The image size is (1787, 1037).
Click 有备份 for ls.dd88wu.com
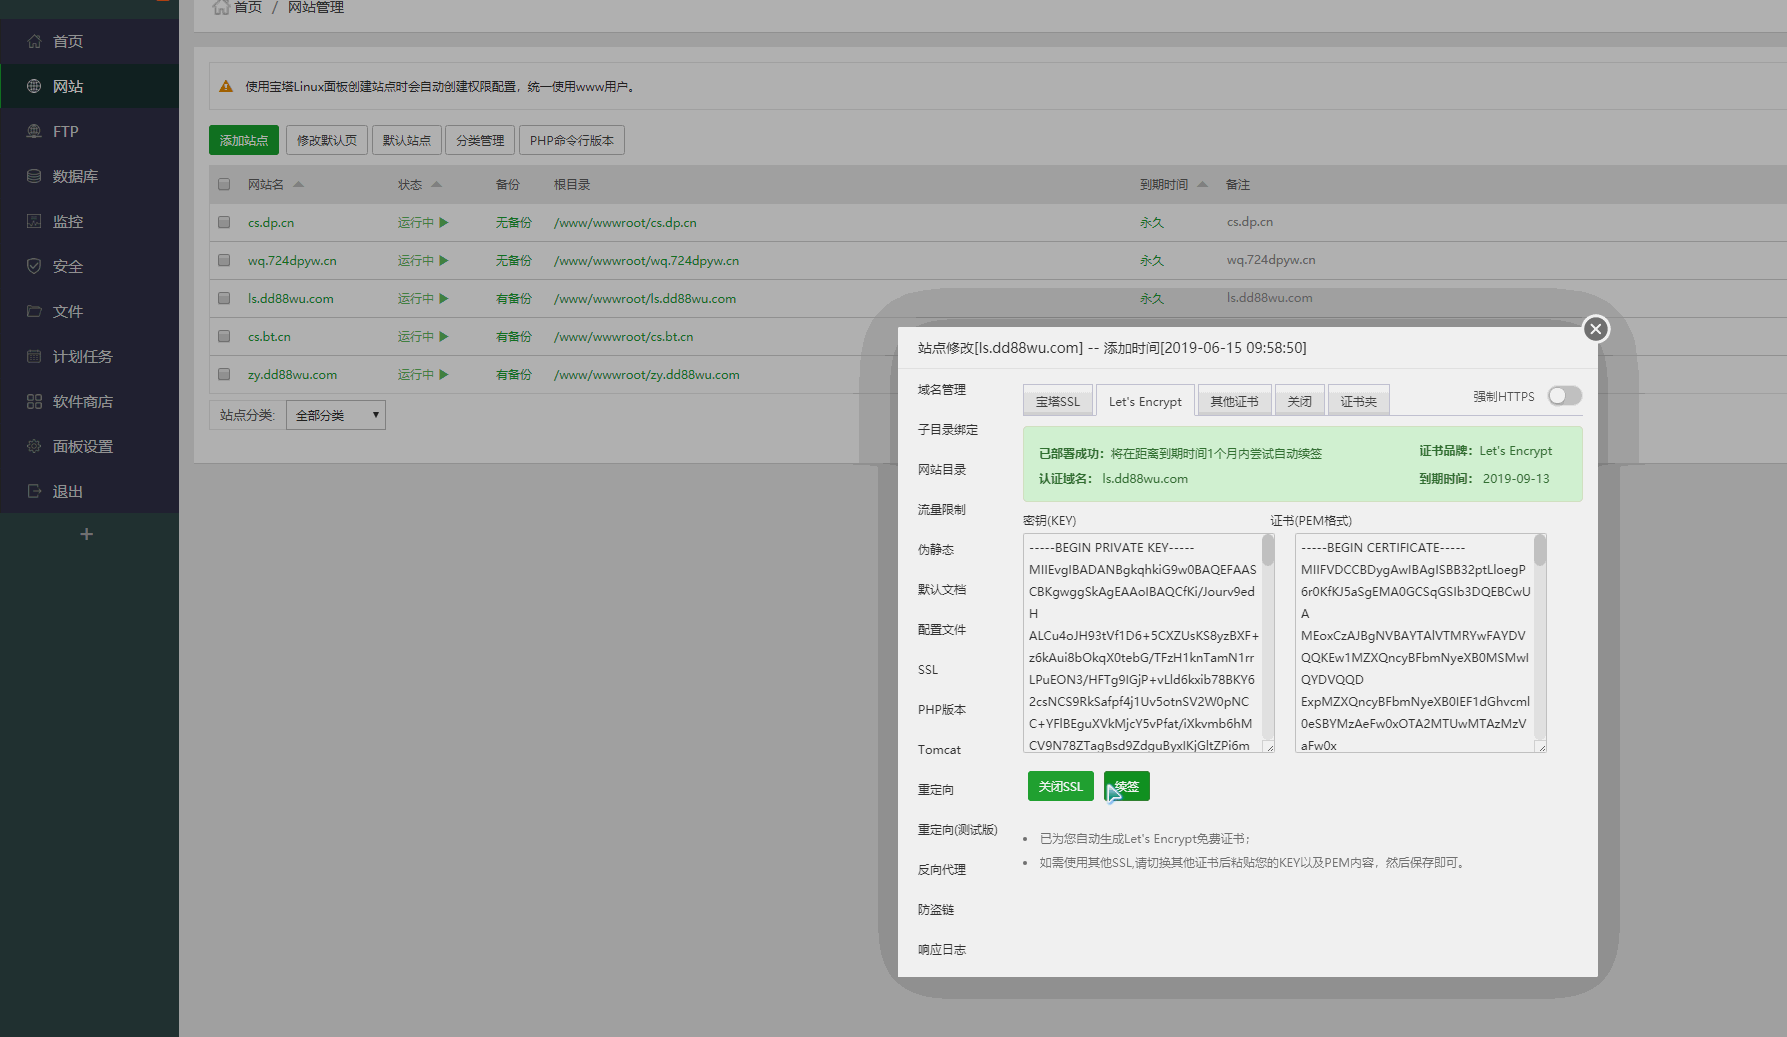(x=514, y=298)
